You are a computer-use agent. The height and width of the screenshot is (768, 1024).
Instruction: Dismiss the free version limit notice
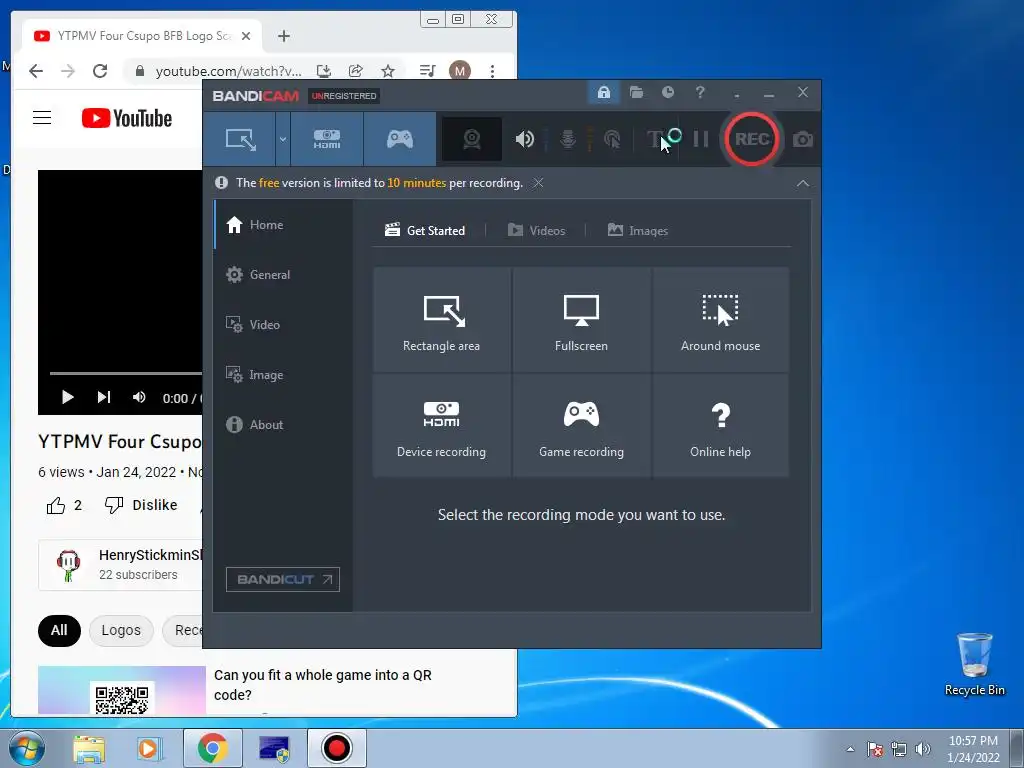click(x=538, y=183)
